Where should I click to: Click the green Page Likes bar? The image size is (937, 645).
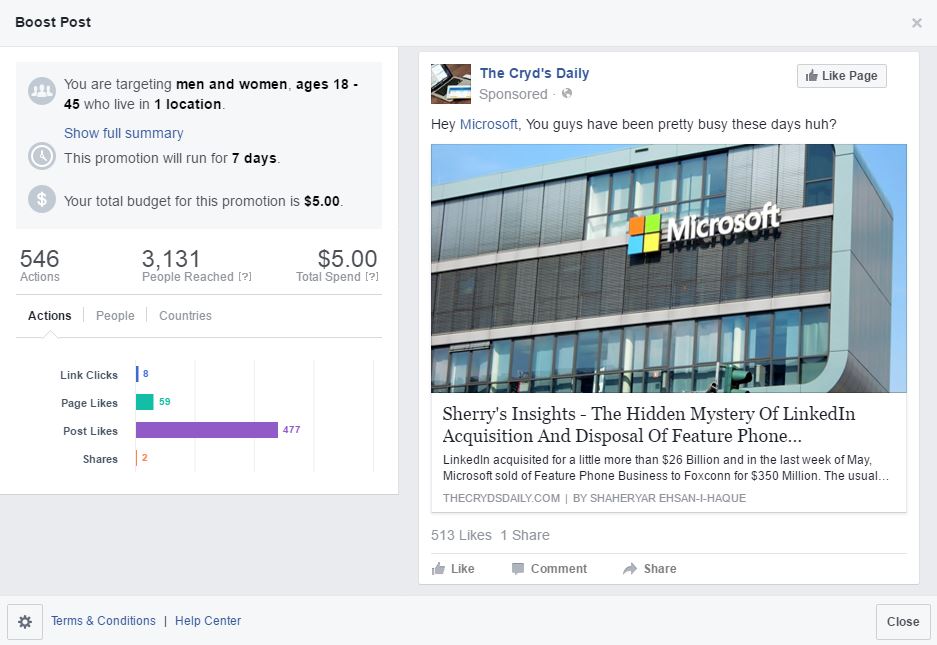click(145, 402)
